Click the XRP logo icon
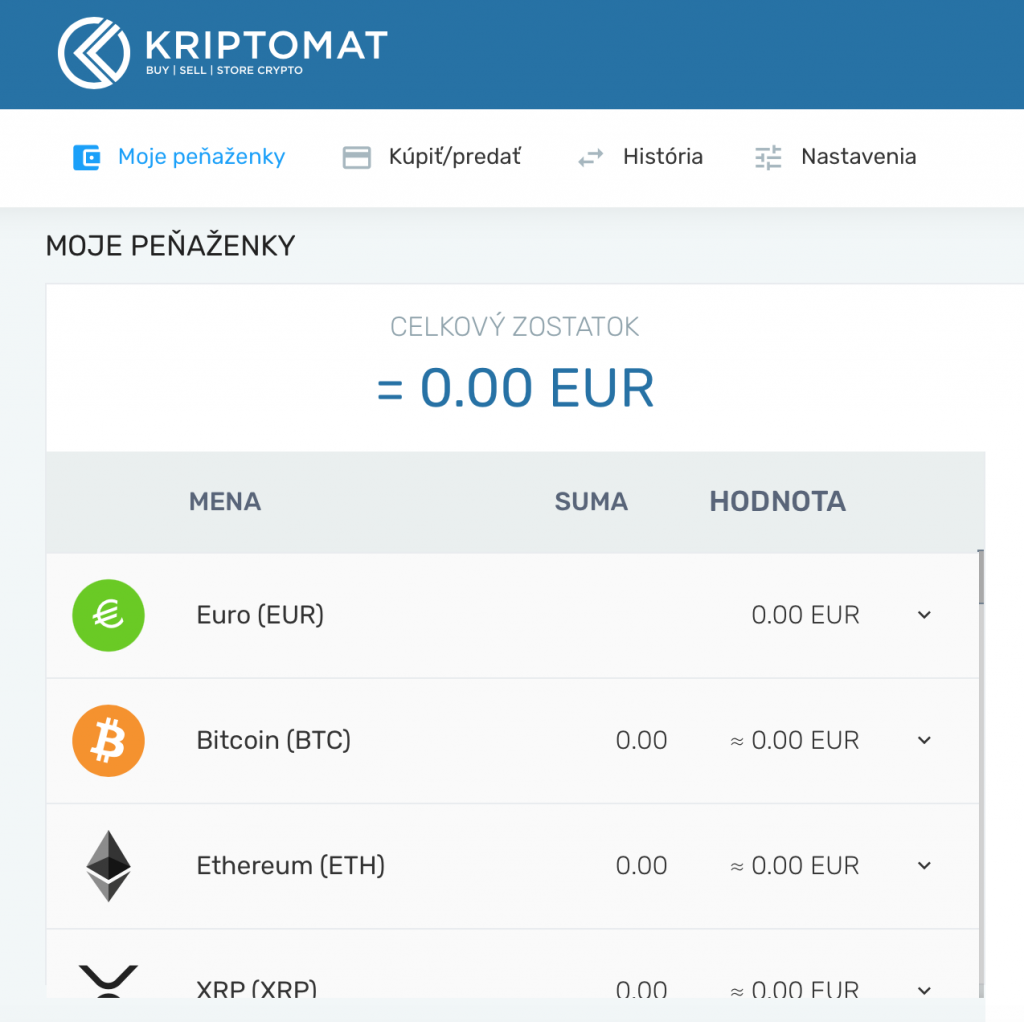This screenshot has height=1022, width=1024. (x=108, y=981)
